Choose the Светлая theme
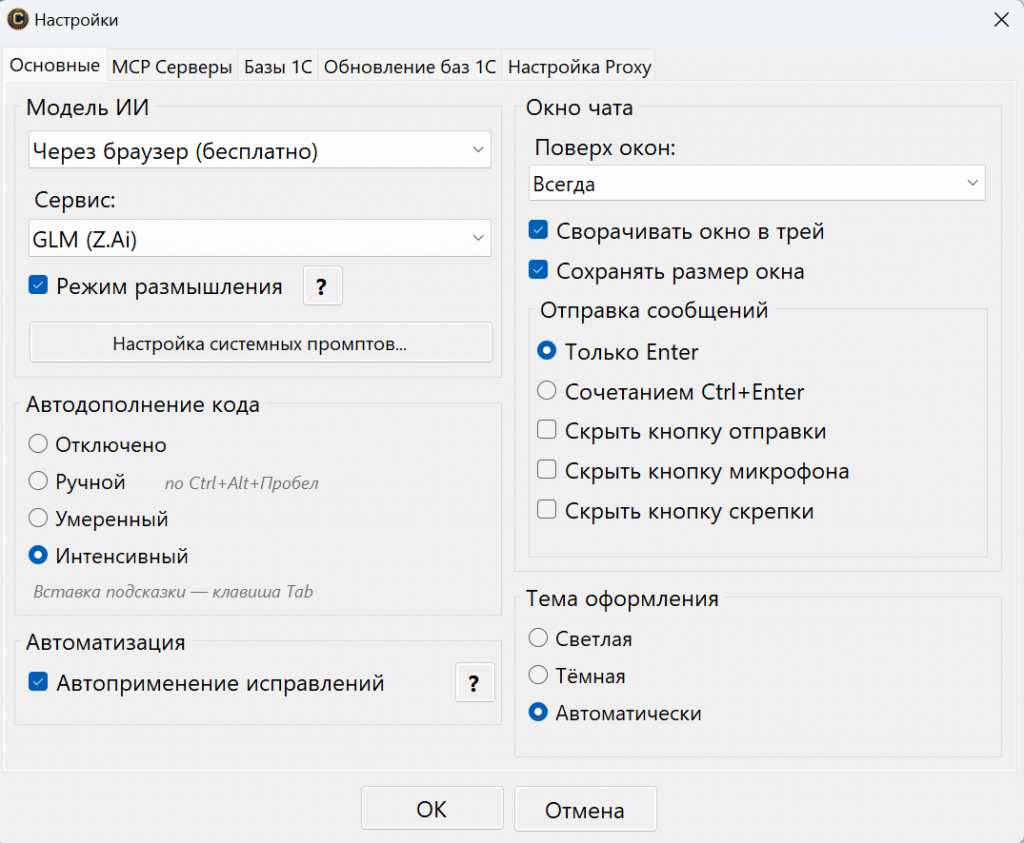The image size is (1024, 843). (x=538, y=638)
